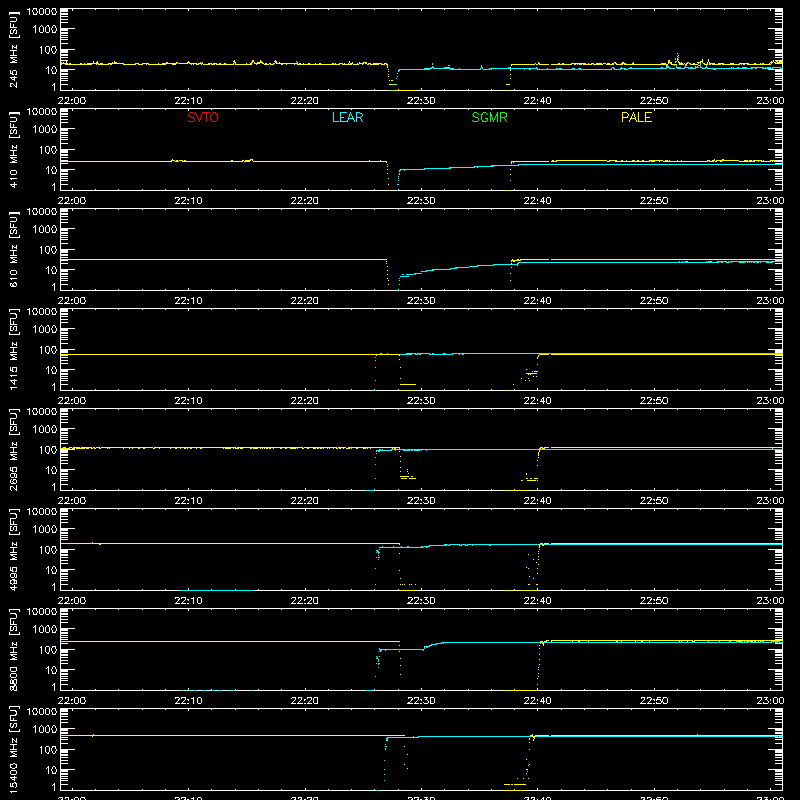800x800 pixels.
Task: Click 22:50 time label below 4995 MHz plot
Action: click(654, 601)
